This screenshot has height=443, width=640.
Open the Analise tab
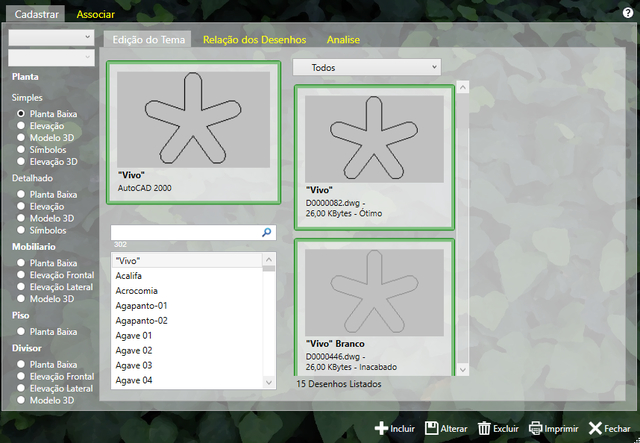pyautogui.click(x=343, y=40)
